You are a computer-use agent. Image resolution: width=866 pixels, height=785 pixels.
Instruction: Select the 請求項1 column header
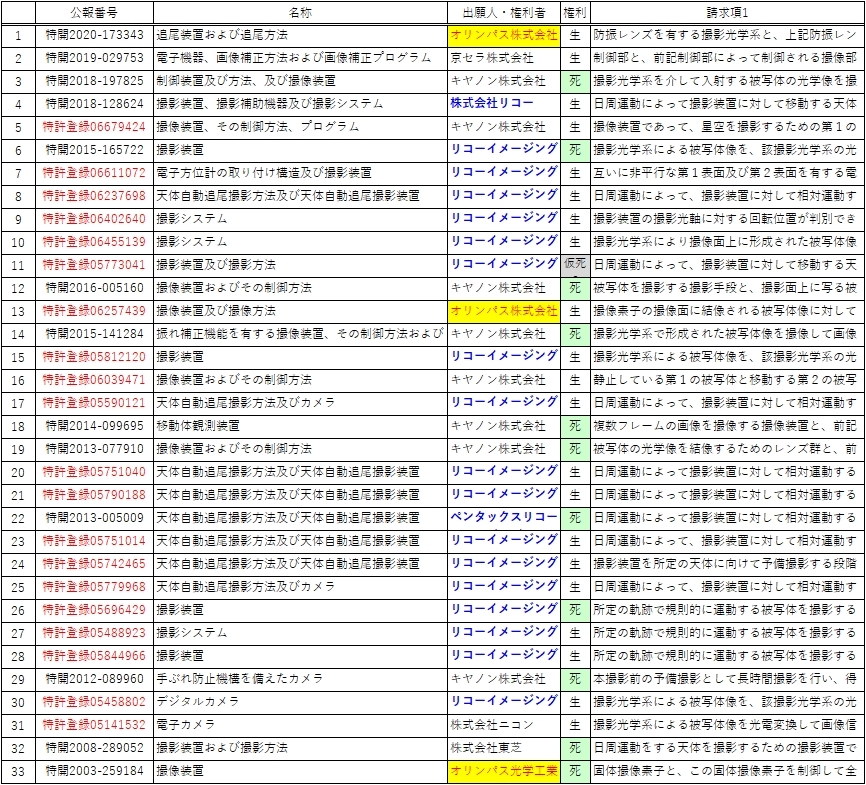[727, 12]
